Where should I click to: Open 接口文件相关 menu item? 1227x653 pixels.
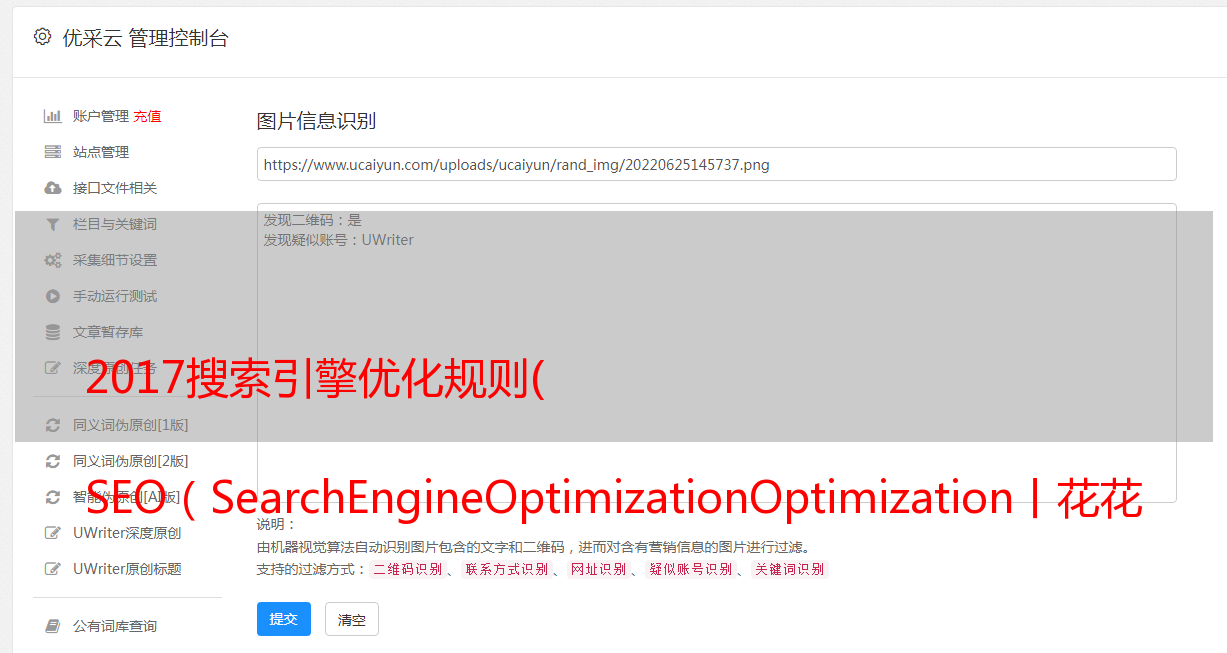115,188
